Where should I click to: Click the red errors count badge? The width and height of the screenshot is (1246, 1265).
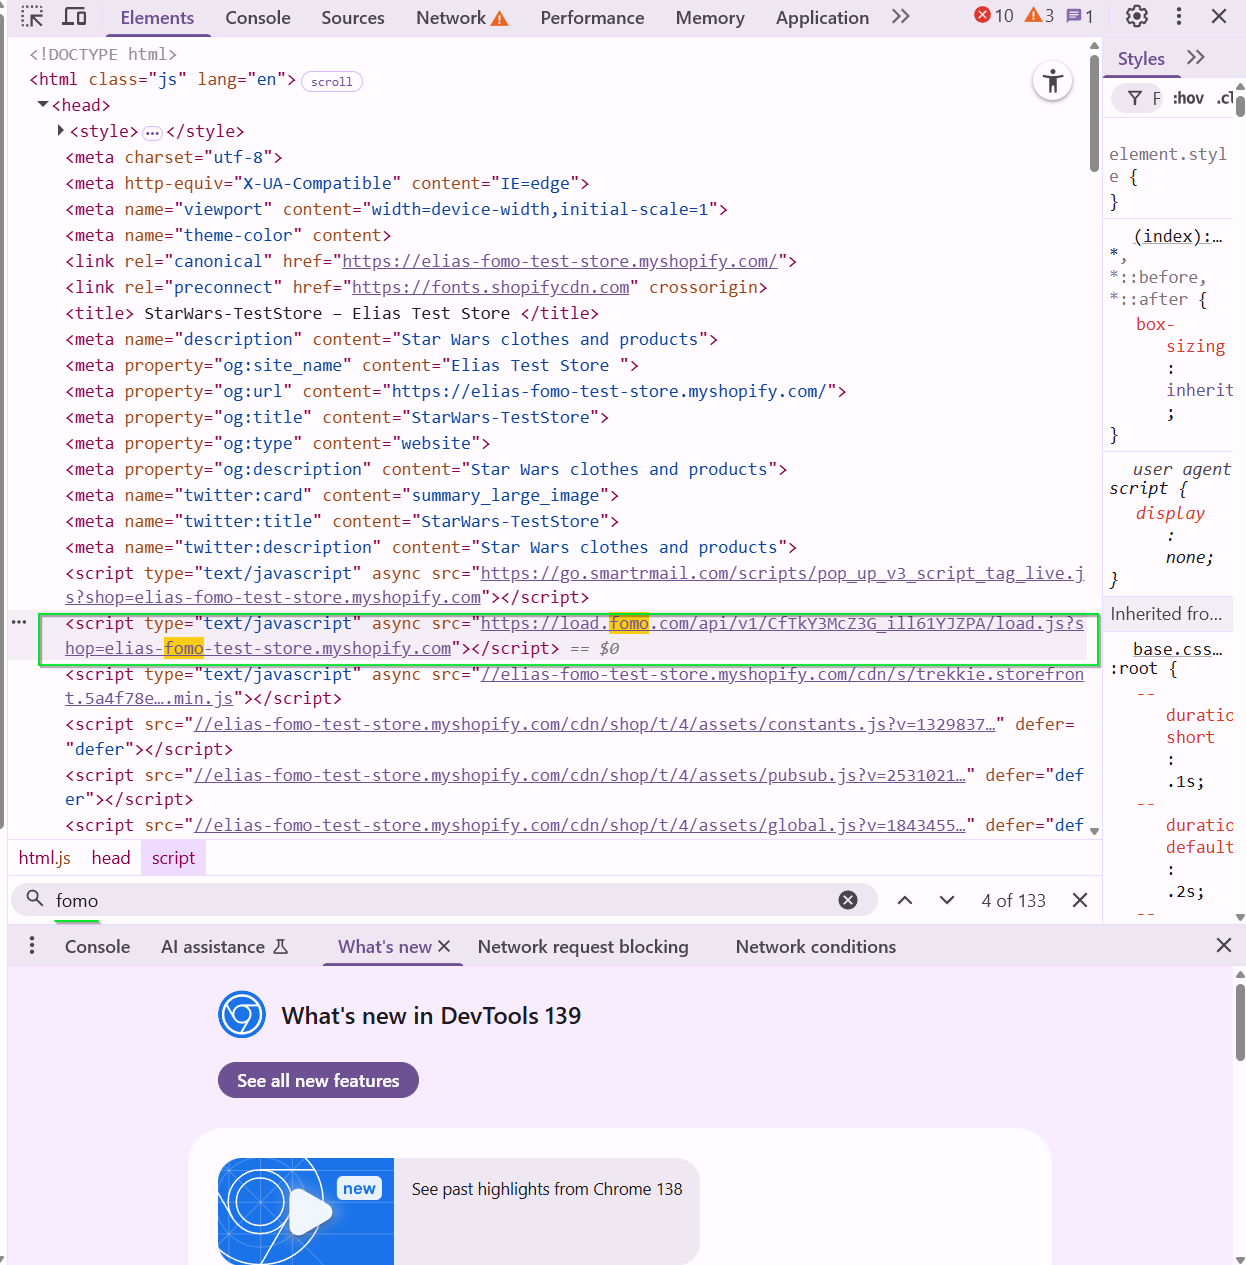point(993,16)
